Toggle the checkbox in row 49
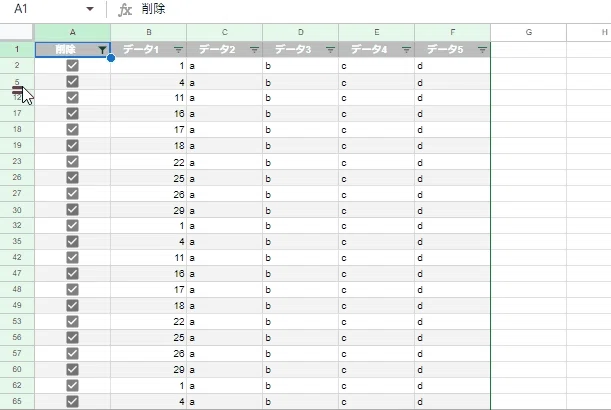Image resolution: width=611 pixels, height=410 pixels. coord(72,305)
